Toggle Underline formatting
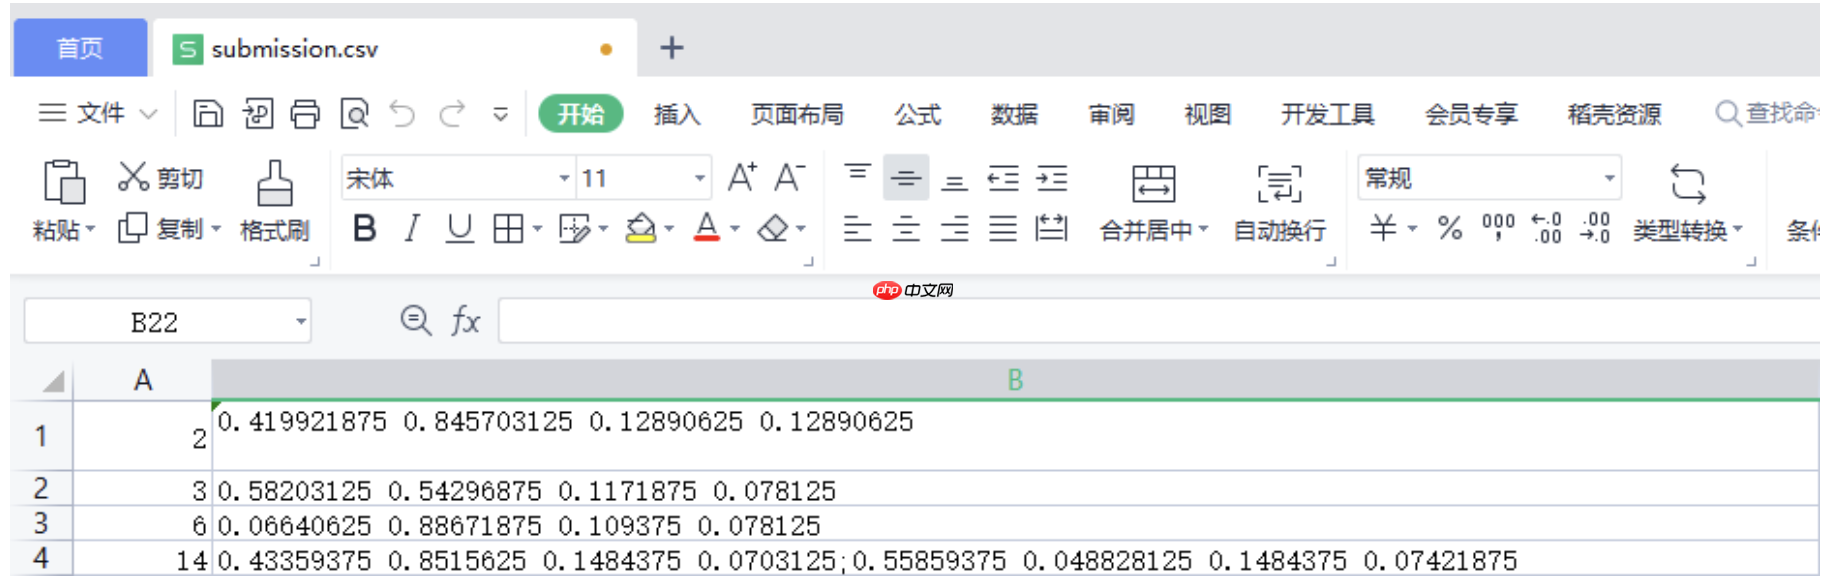The image size is (1826, 582). [x=459, y=229]
